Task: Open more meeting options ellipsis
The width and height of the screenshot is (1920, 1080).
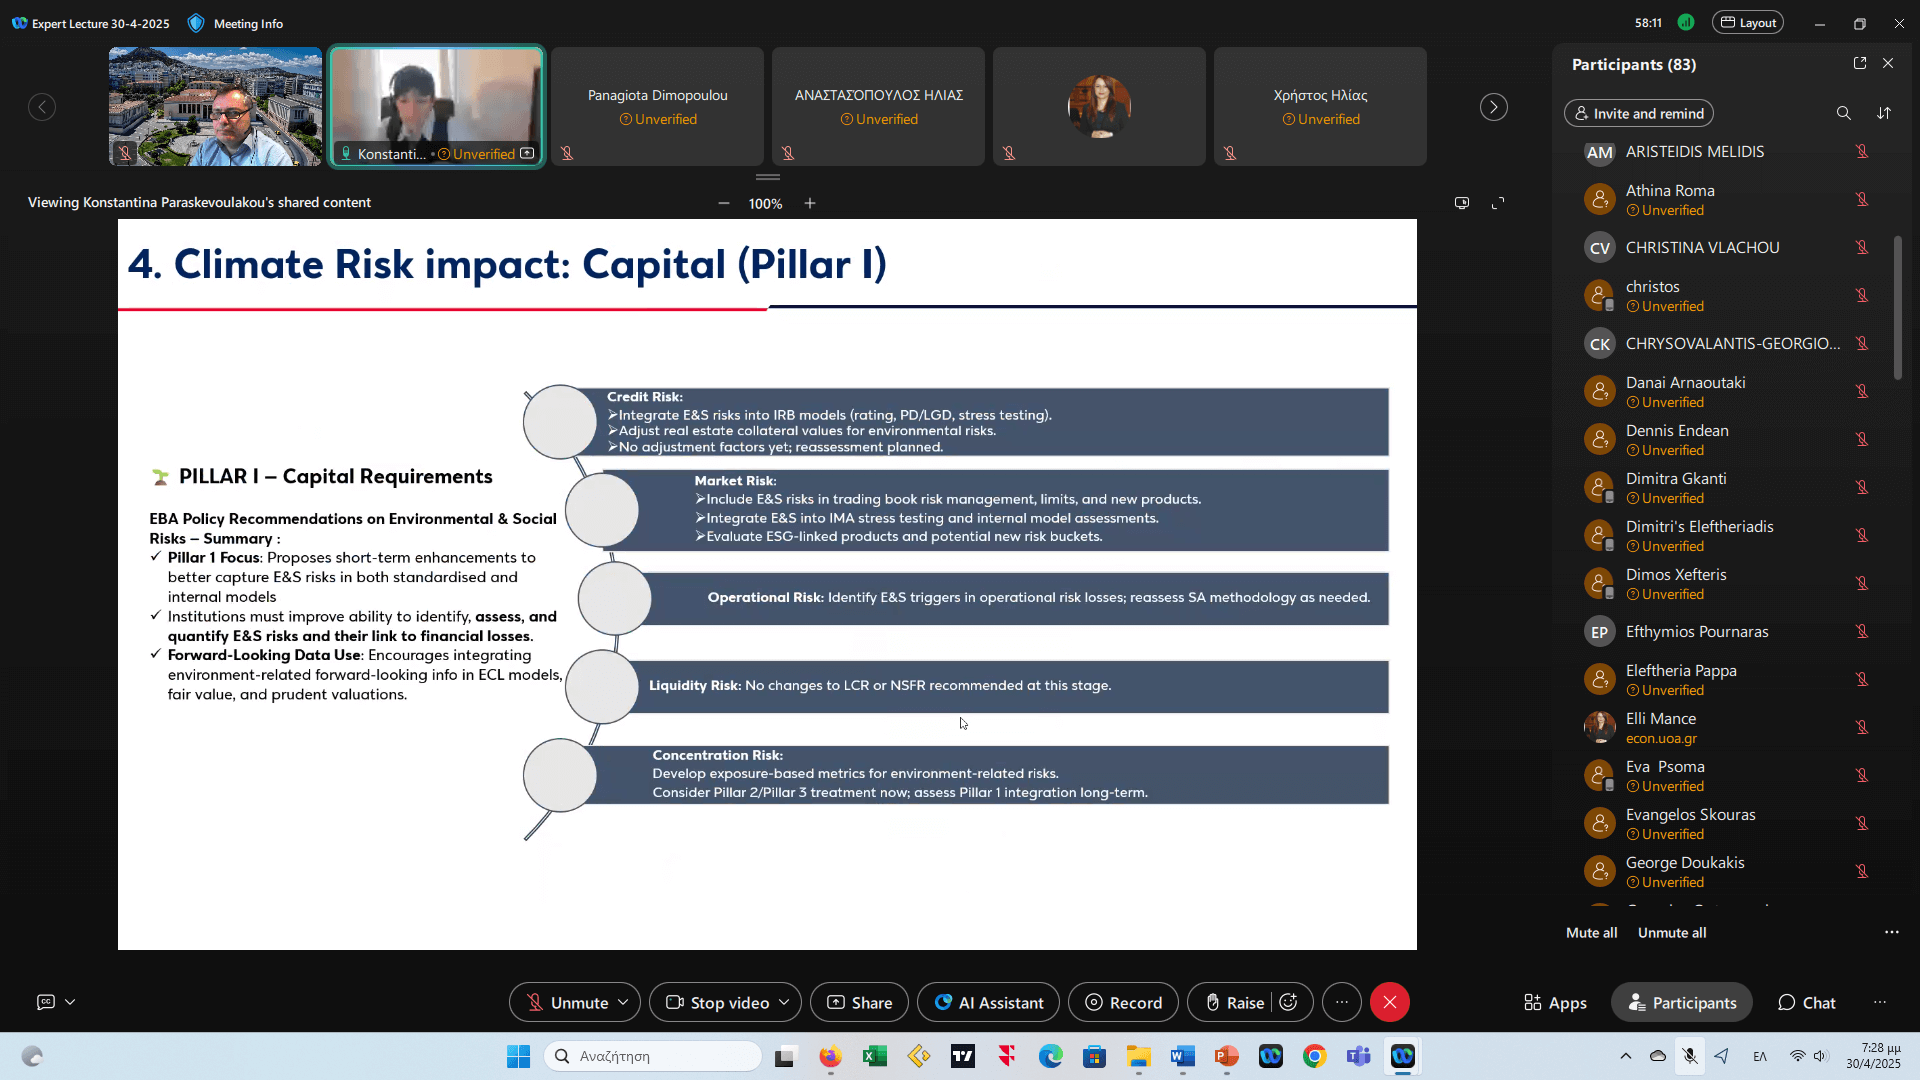Action: (x=1342, y=1002)
